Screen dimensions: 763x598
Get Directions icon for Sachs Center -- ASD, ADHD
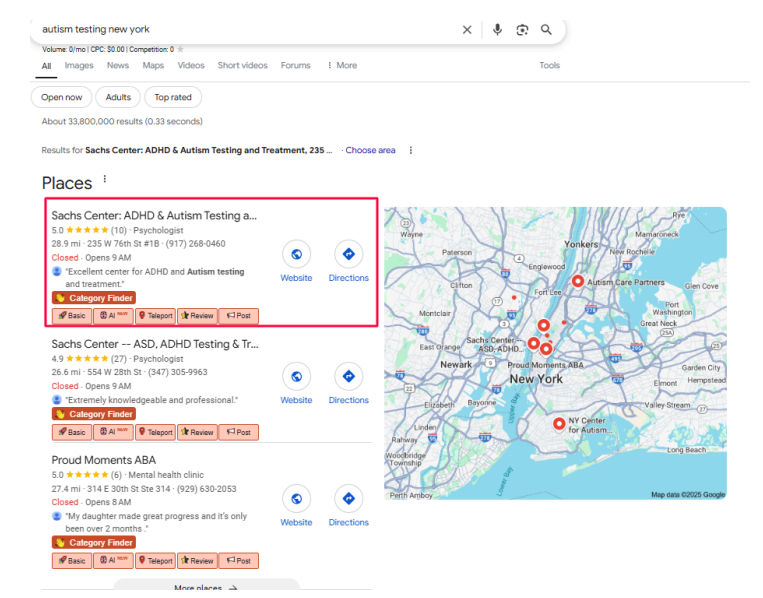tap(348, 376)
